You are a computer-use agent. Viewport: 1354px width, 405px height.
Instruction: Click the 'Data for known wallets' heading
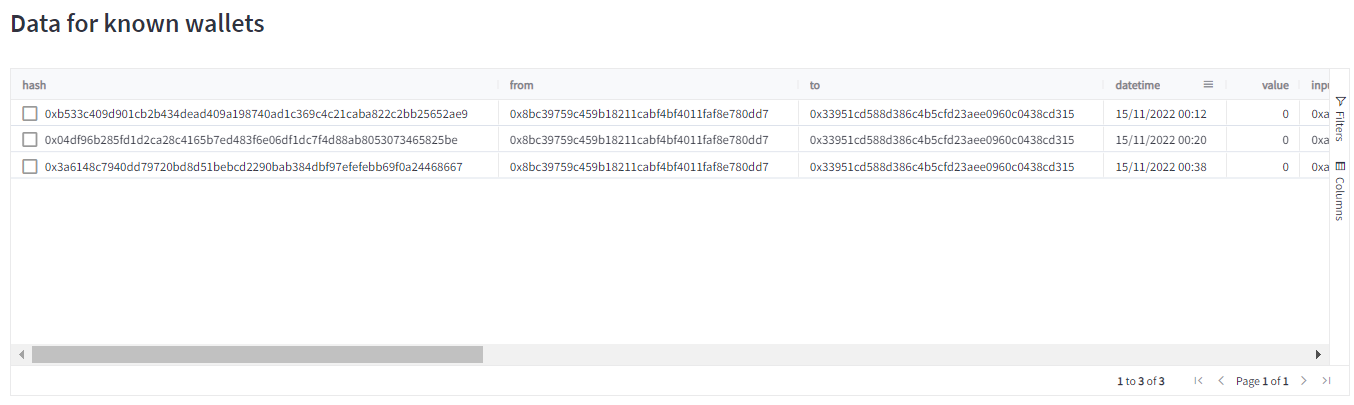coord(137,24)
